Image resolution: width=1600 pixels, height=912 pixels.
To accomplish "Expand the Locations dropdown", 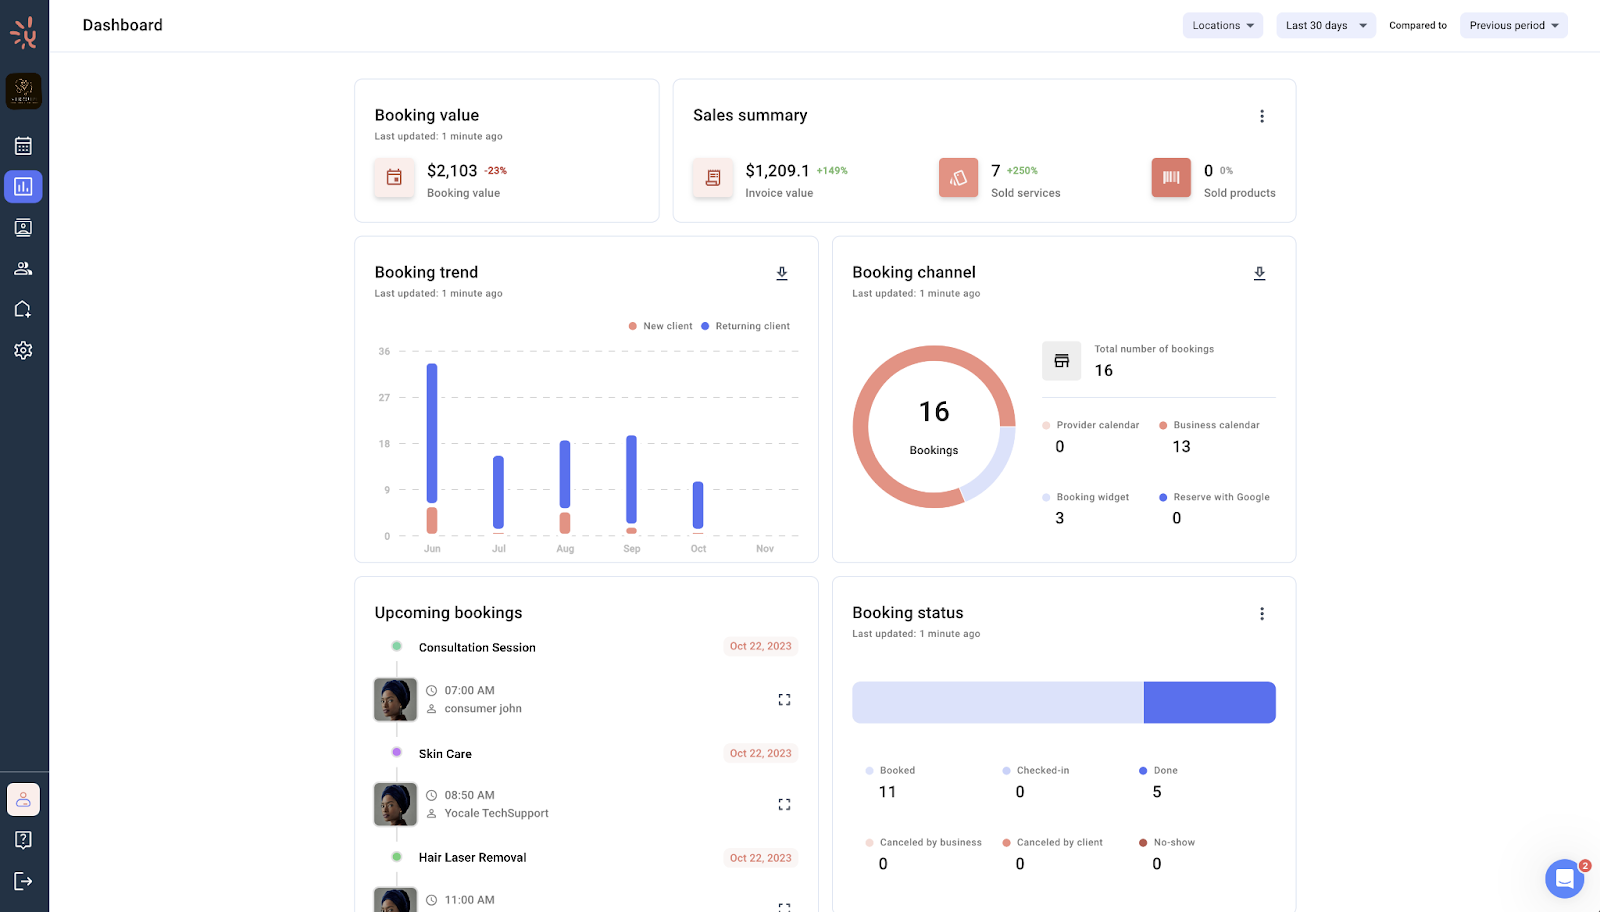I will (1222, 25).
